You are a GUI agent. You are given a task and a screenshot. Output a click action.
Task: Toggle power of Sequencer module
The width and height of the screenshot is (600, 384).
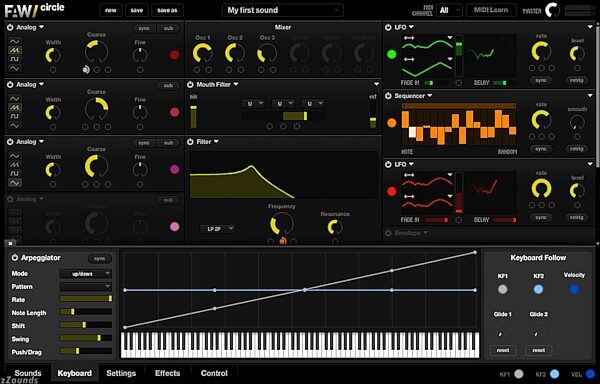click(x=388, y=96)
